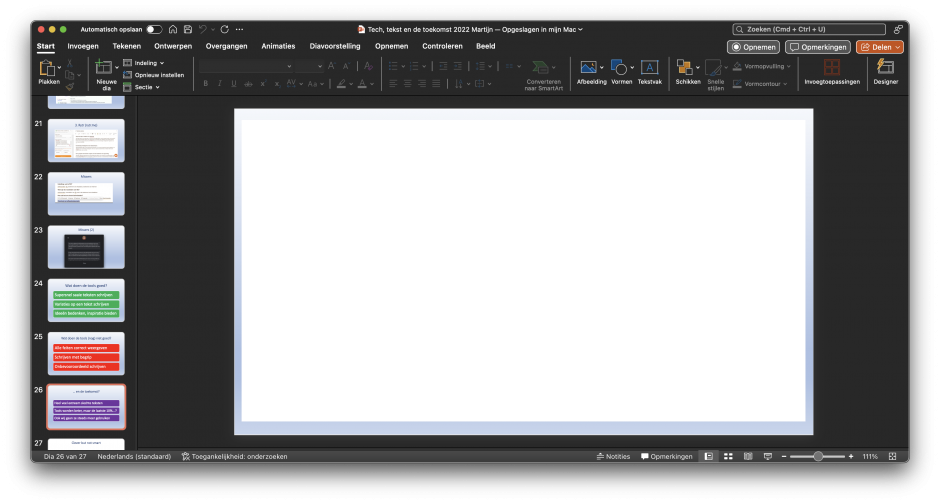The width and height of the screenshot is (940, 503).
Task: Increase font size with larger A
Action: [x=332, y=66]
